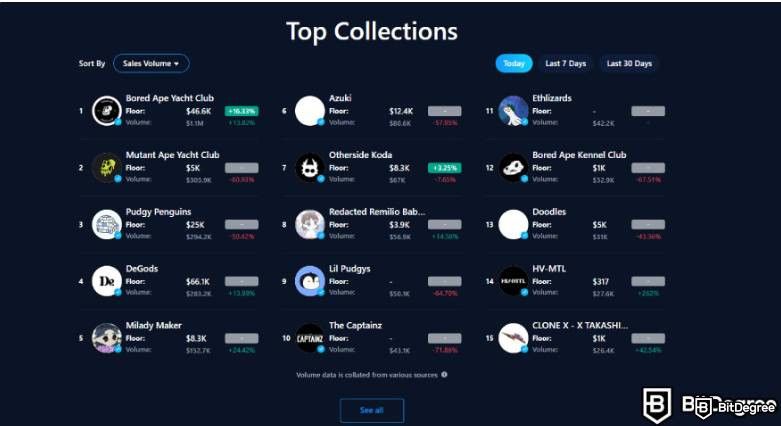Click the $66.1K DeGods floor price
This screenshot has width=781, height=426.
click(x=198, y=282)
